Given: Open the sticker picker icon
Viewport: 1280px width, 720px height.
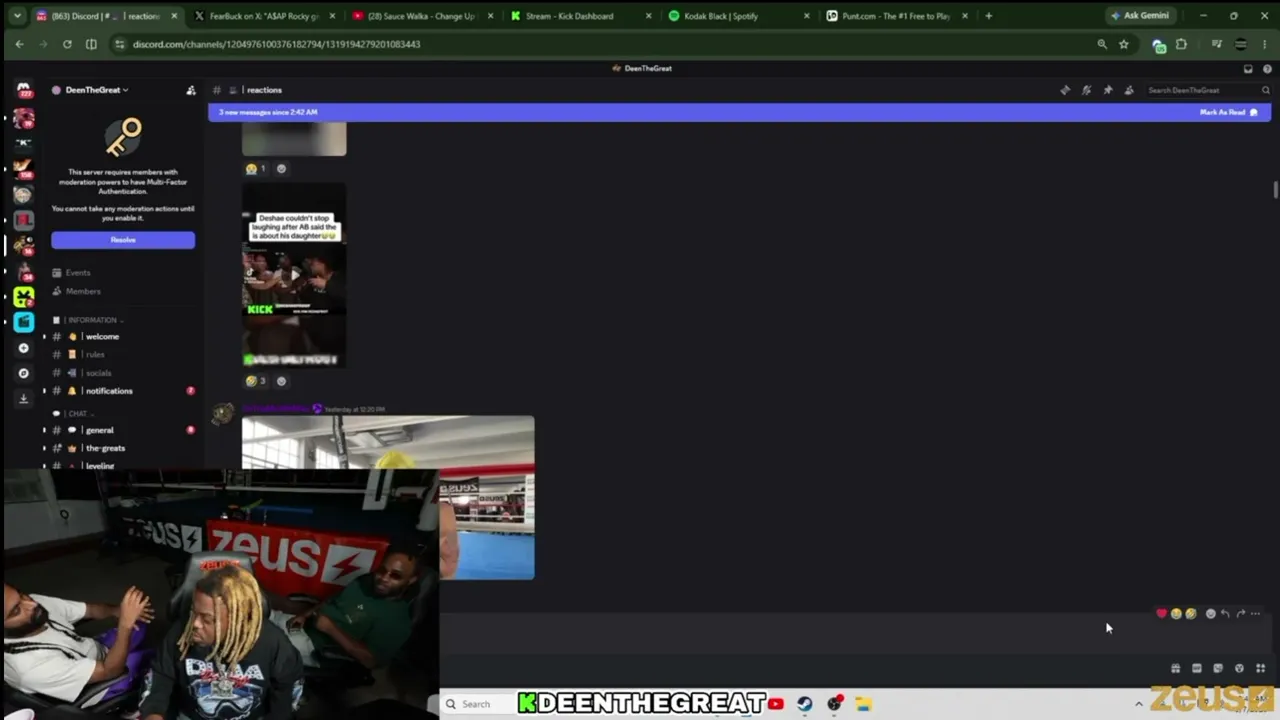Looking at the screenshot, I should [1218, 669].
